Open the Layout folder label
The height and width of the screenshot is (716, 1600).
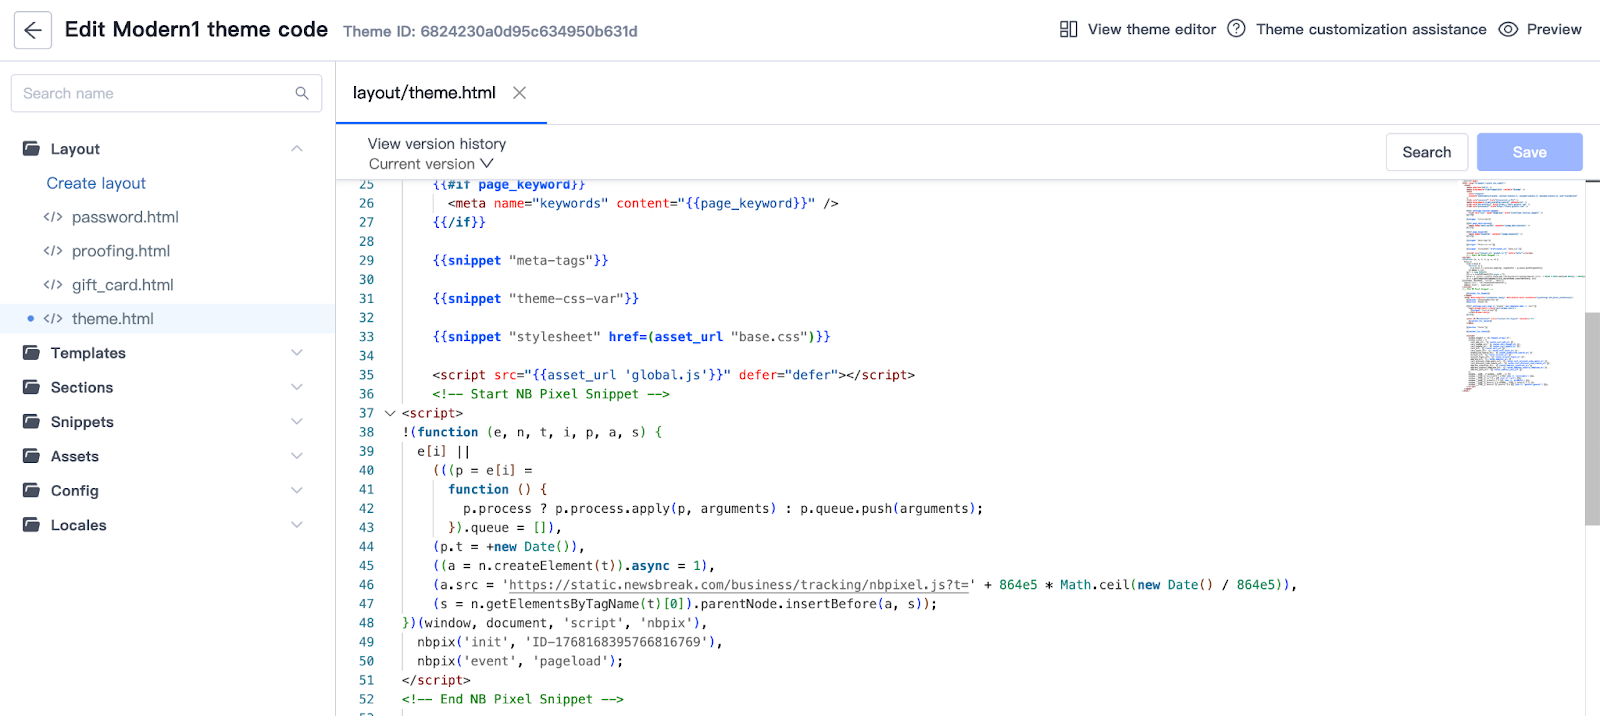click(75, 149)
